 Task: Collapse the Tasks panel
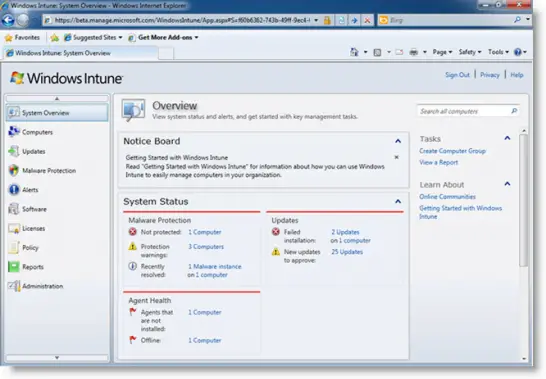pyautogui.click(x=507, y=138)
